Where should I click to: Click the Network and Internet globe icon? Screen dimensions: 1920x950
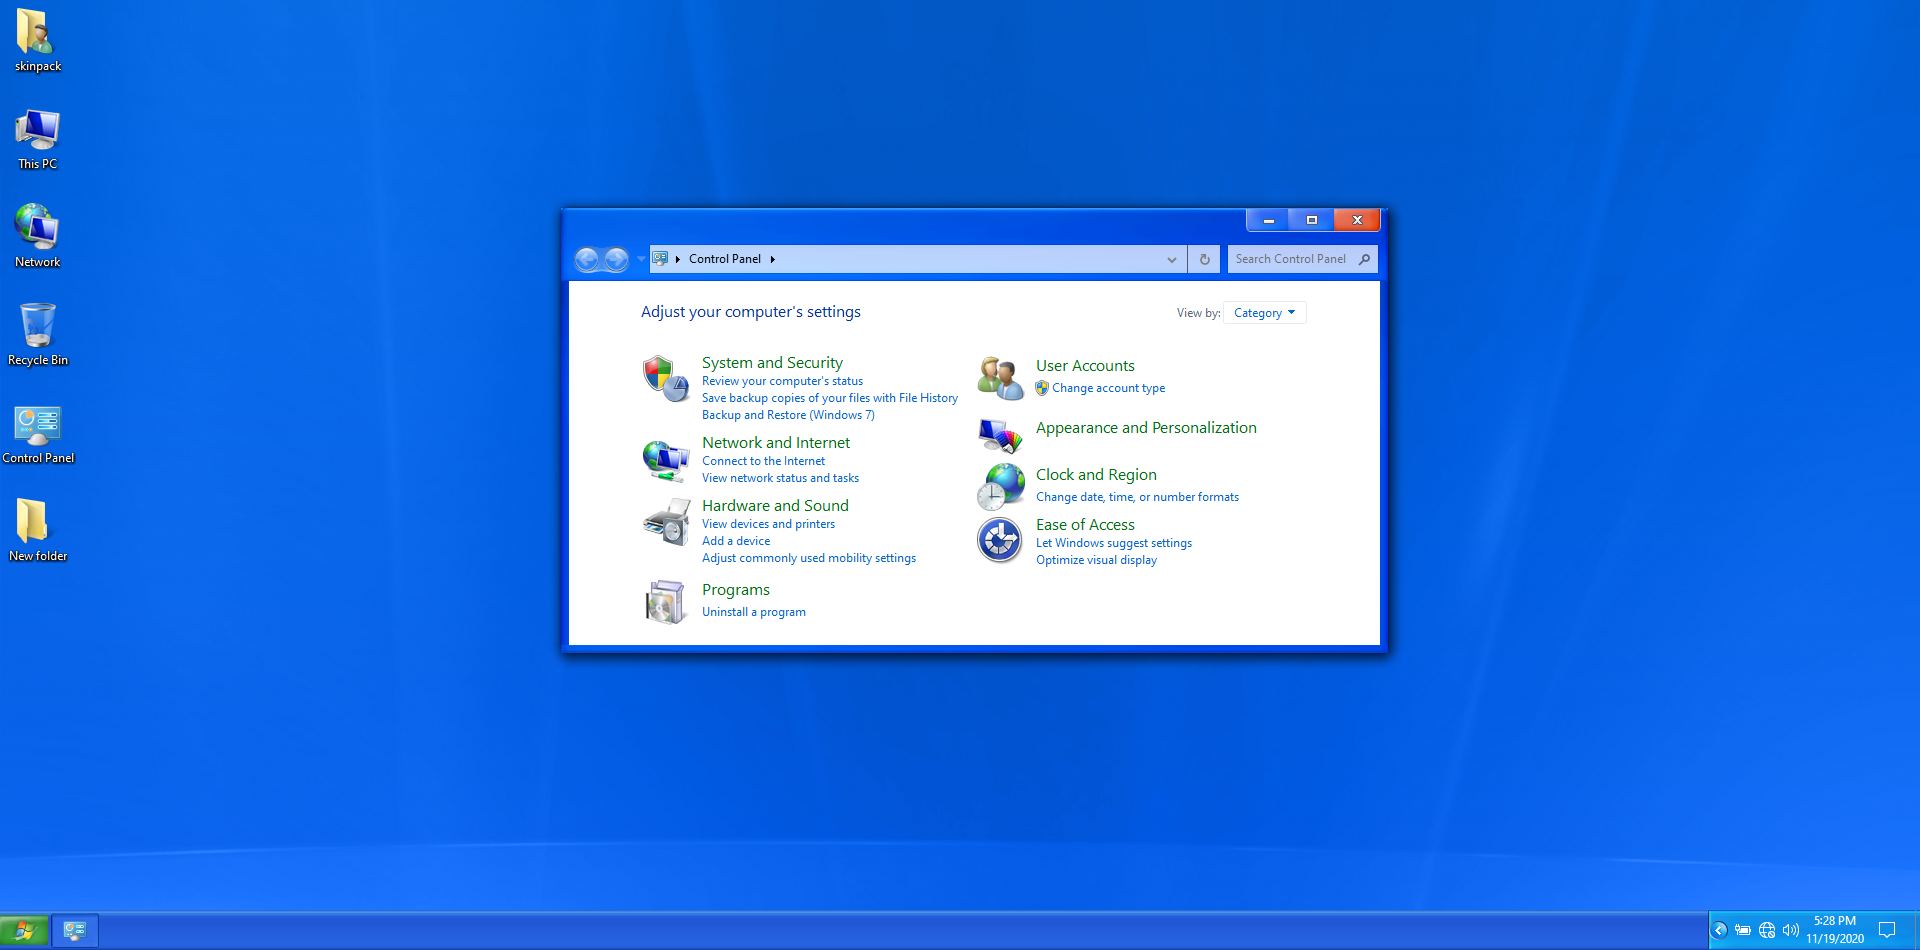pyautogui.click(x=665, y=460)
